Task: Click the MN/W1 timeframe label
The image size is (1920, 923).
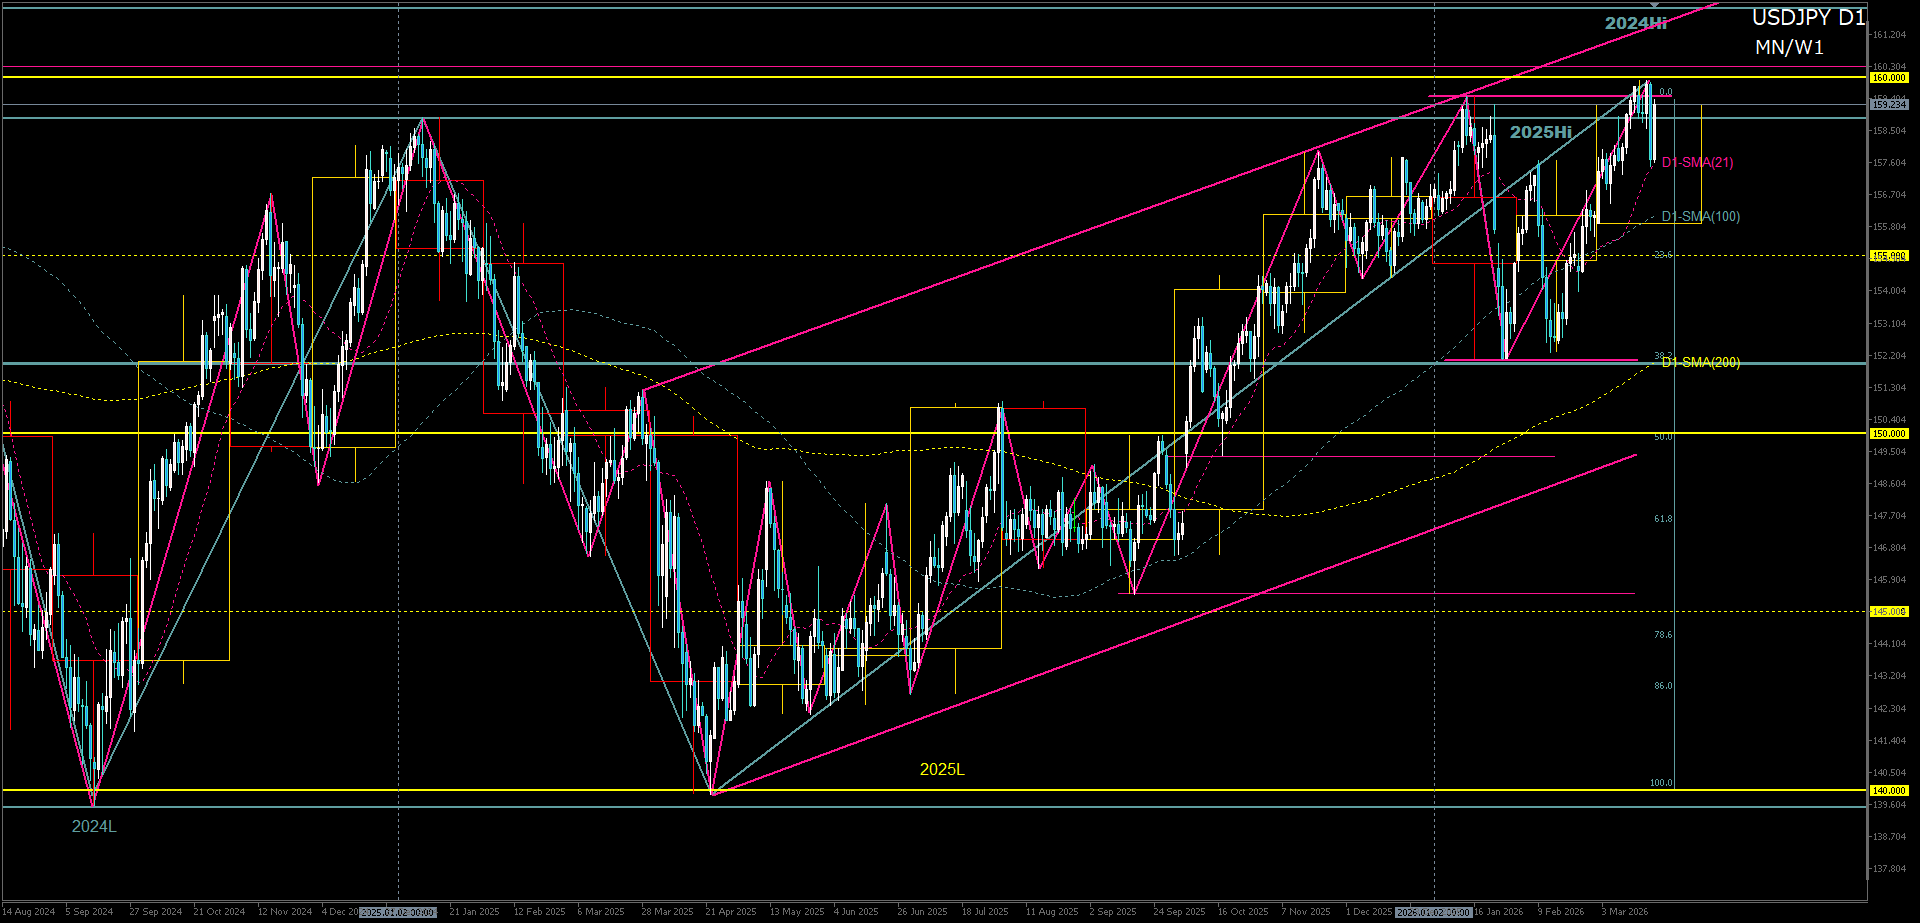Action: (1789, 48)
